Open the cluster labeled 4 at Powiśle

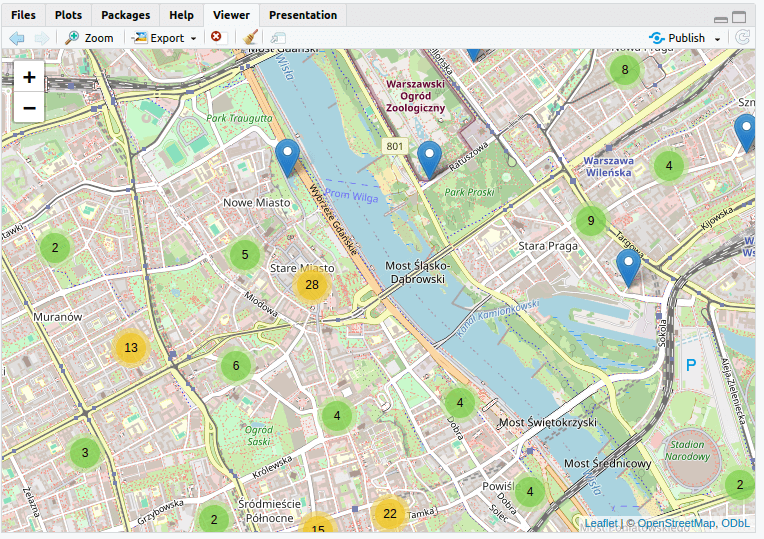pos(530,491)
